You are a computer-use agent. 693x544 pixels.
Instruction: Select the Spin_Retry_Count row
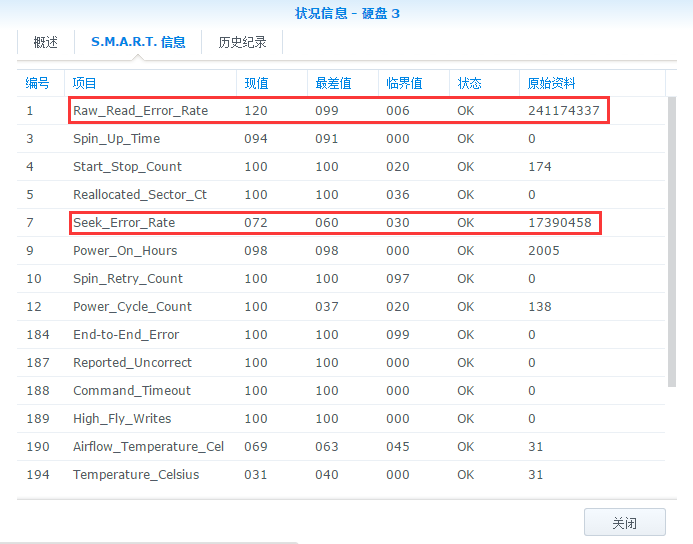pyautogui.click(x=341, y=278)
